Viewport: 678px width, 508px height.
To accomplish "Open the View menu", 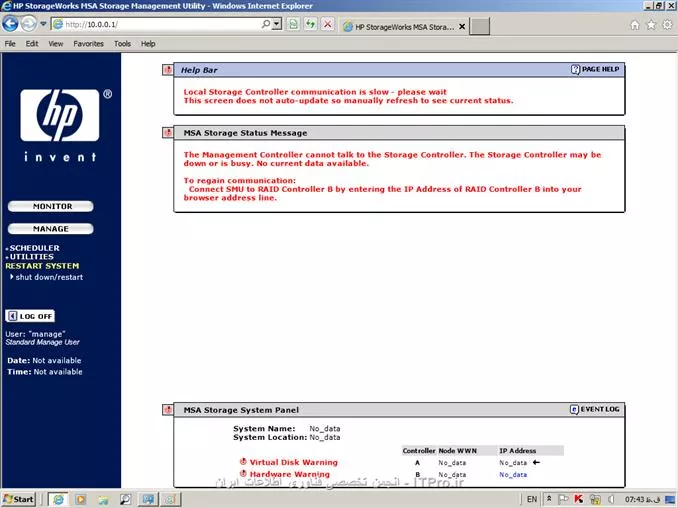I will coord(55,44).
